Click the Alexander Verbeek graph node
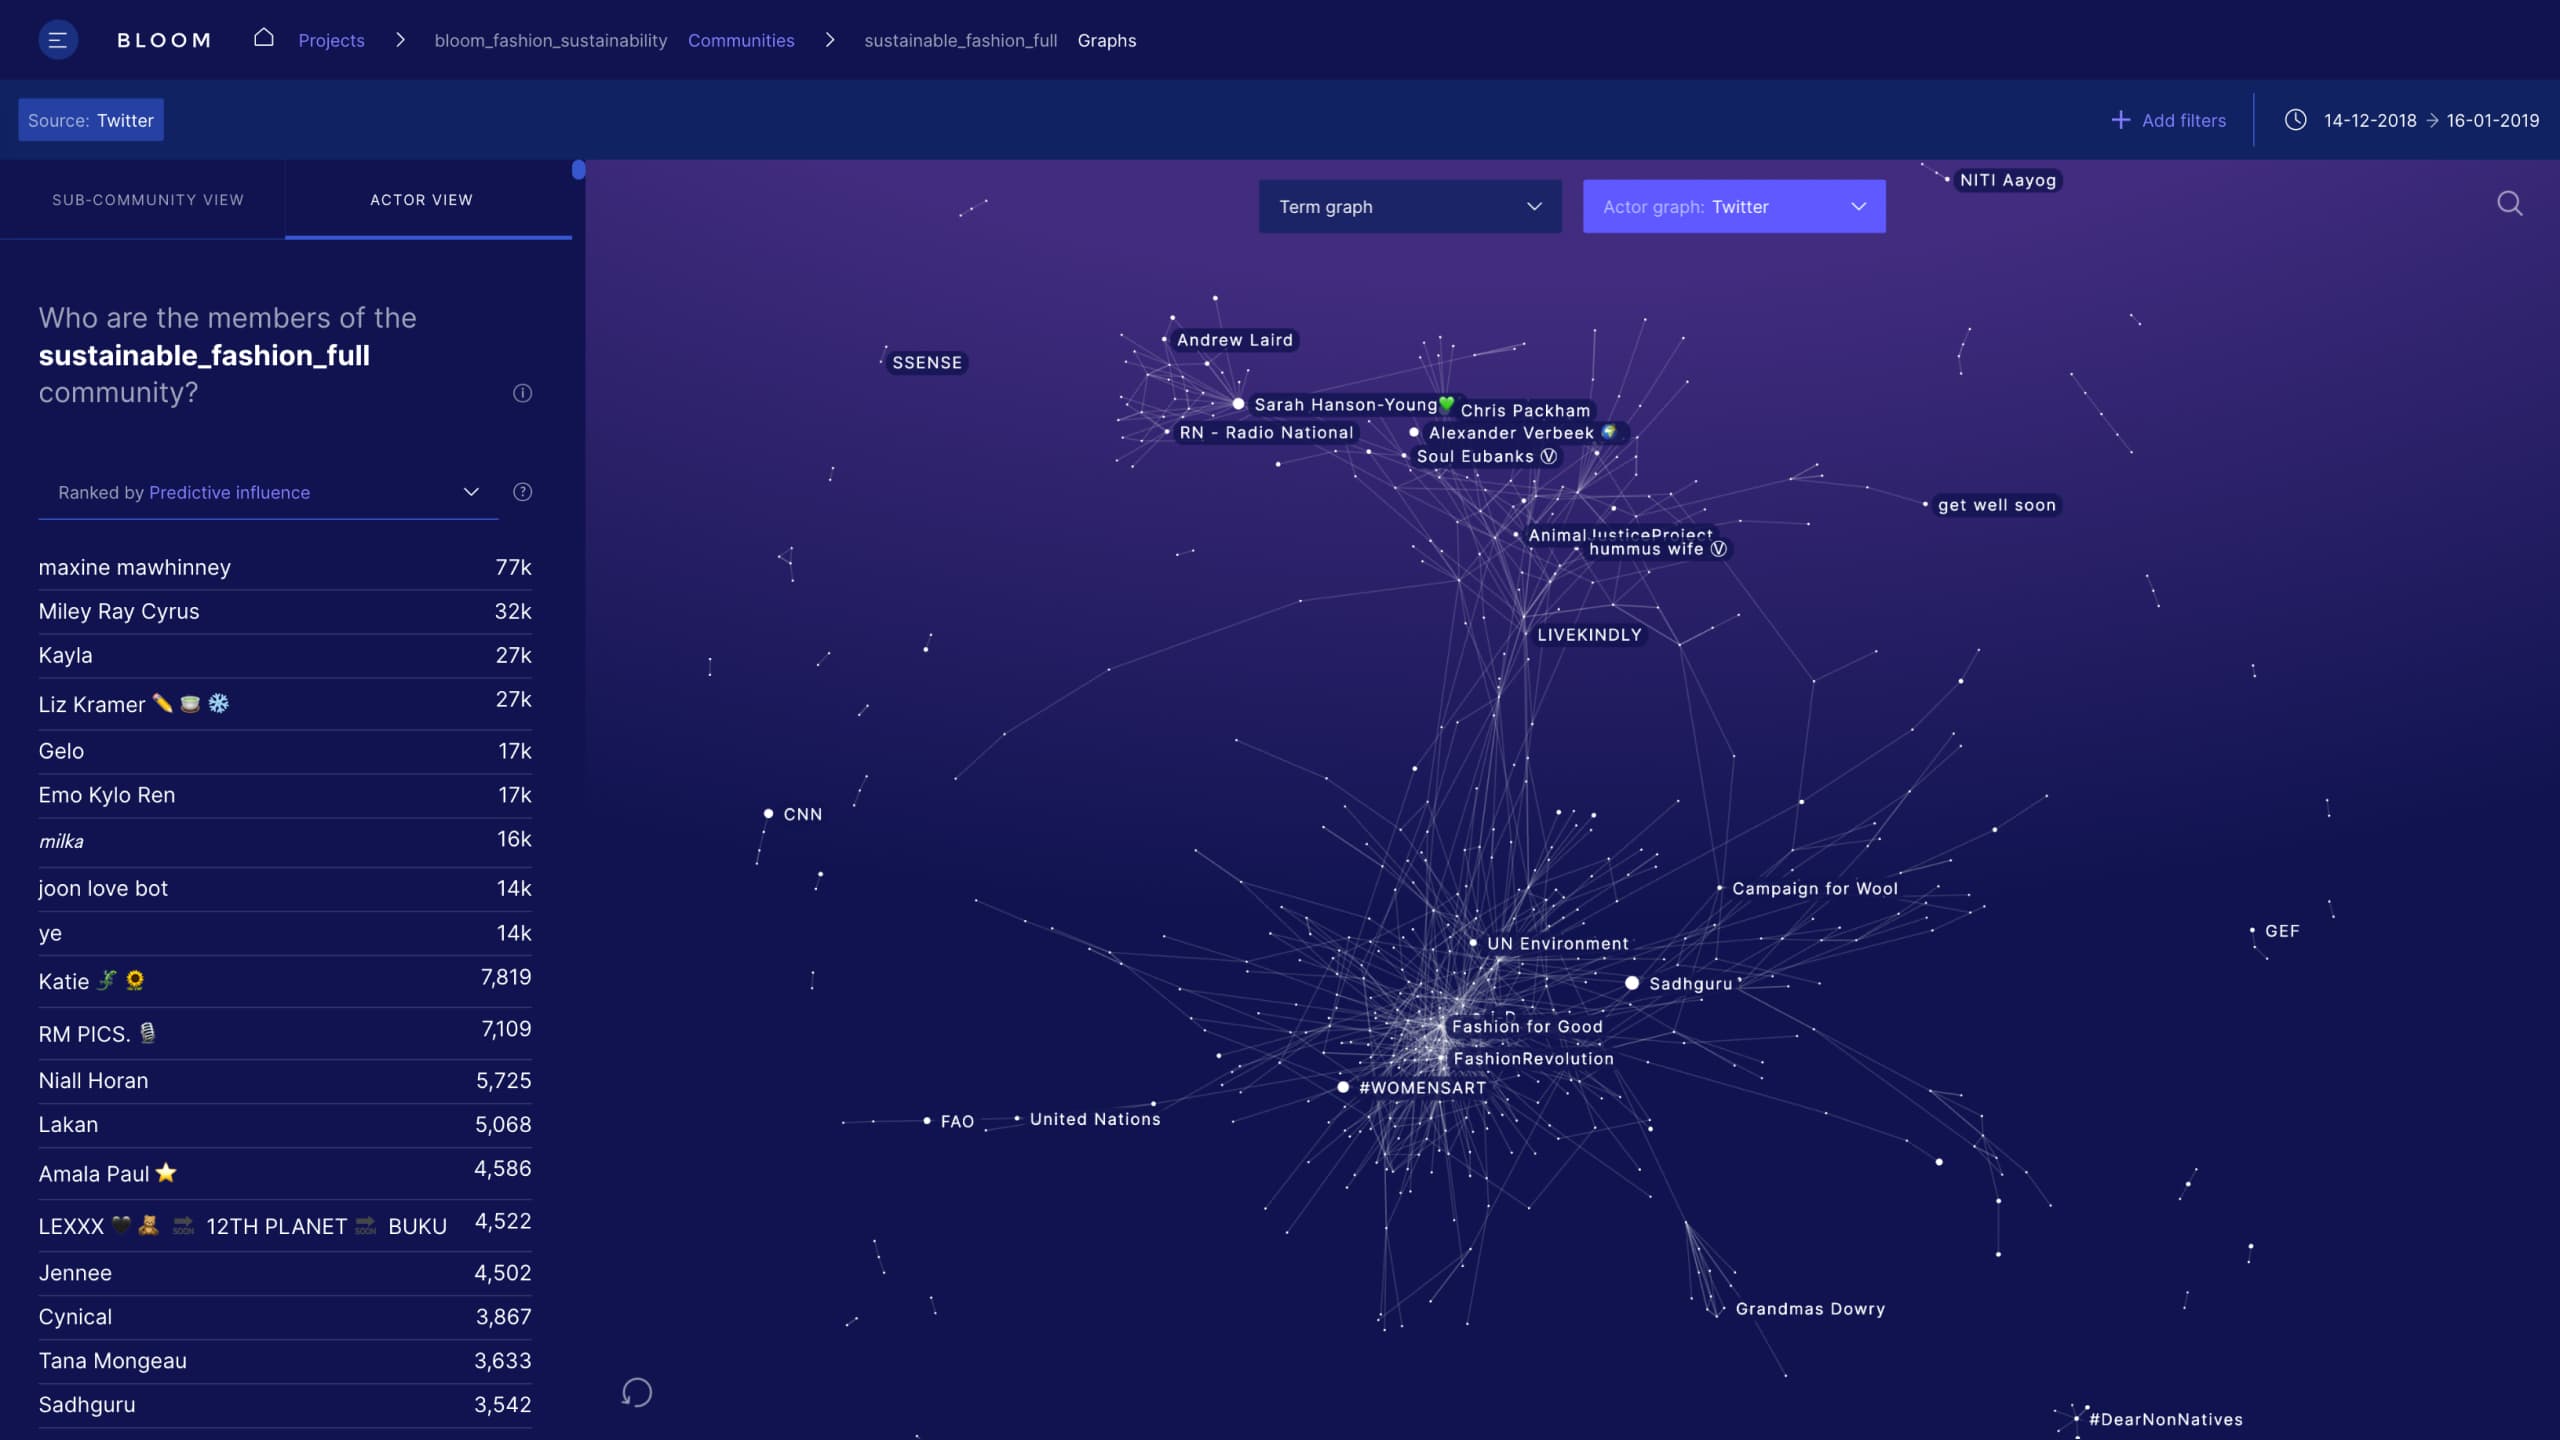 [x=1414, y=433]
